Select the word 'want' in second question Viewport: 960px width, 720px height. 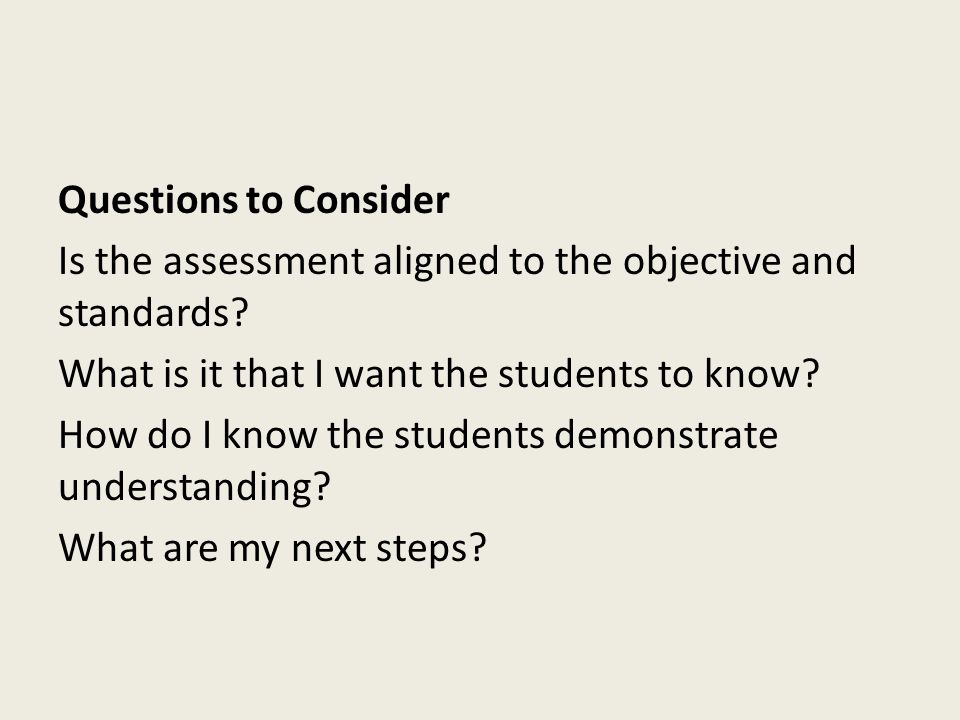tap(378, 375)
